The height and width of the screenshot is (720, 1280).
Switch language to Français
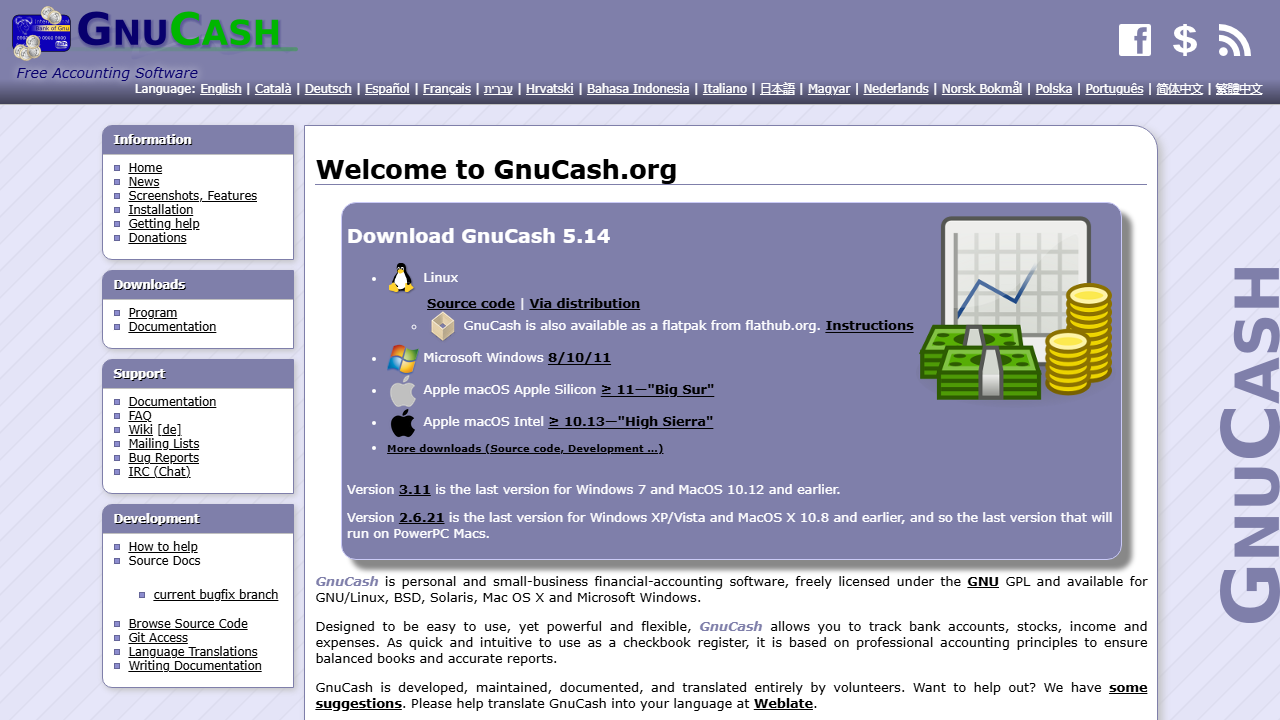tap(447, 89)
